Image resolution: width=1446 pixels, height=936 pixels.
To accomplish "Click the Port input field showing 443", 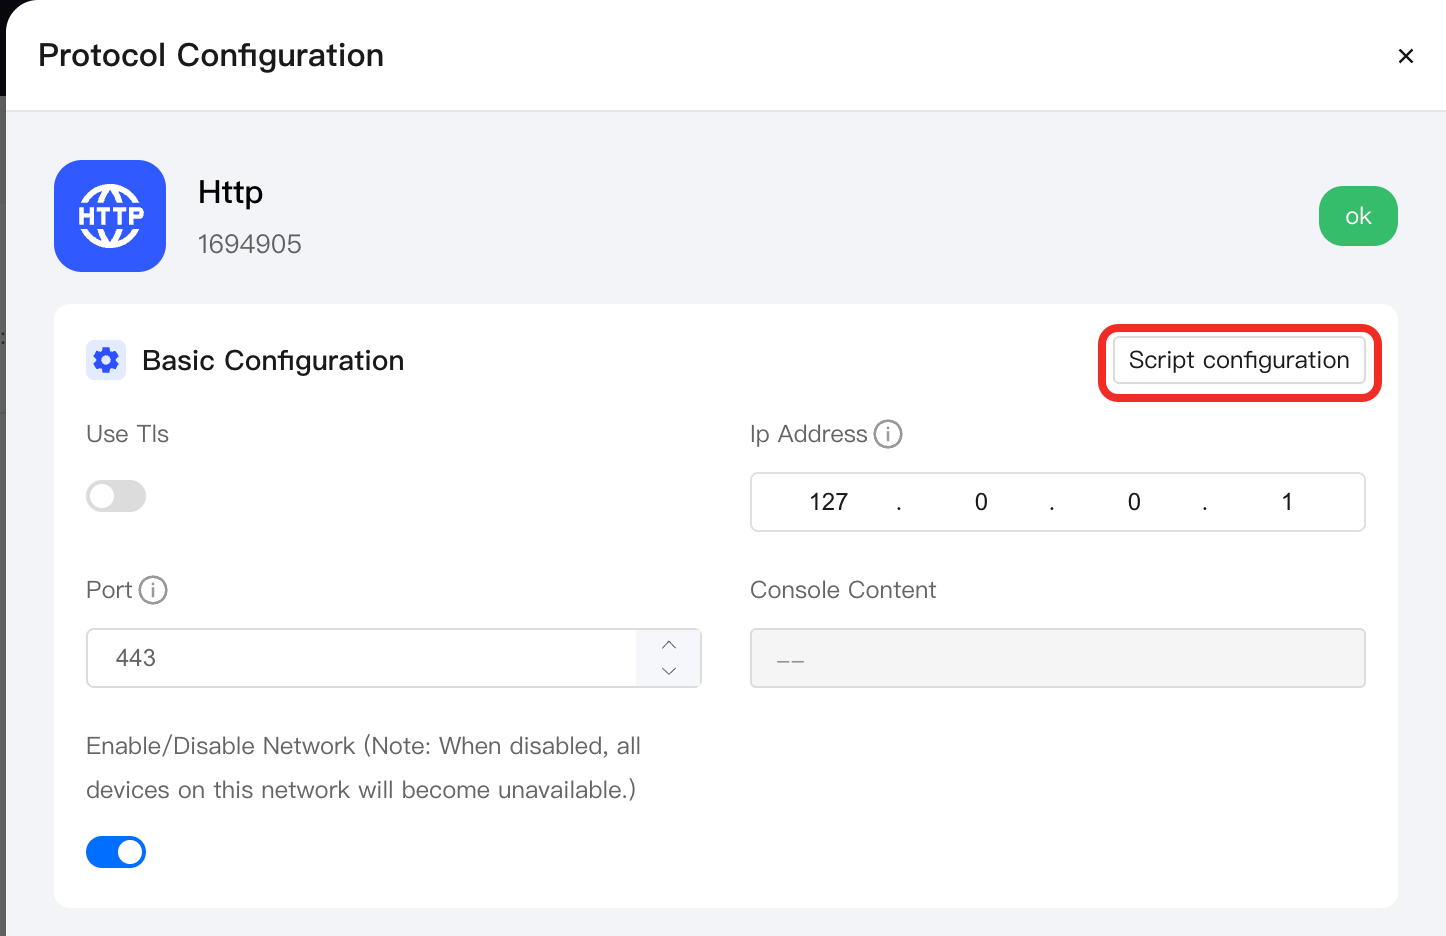I will click(x=362, y=658).
